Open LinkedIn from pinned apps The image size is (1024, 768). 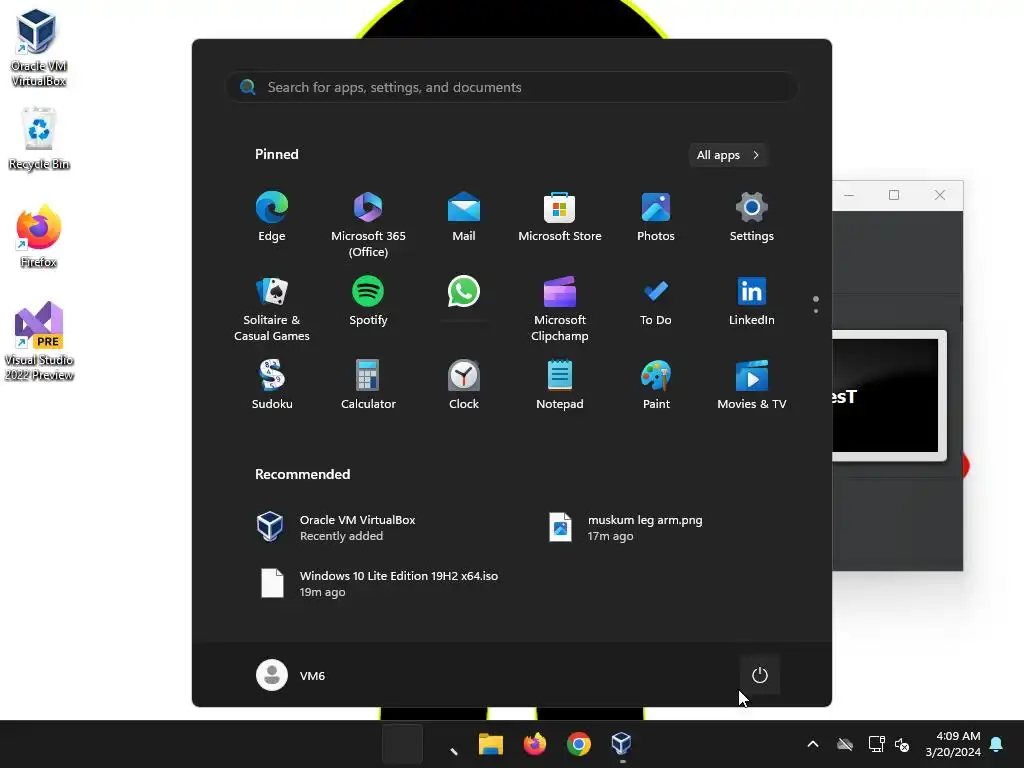coord(752,301)
